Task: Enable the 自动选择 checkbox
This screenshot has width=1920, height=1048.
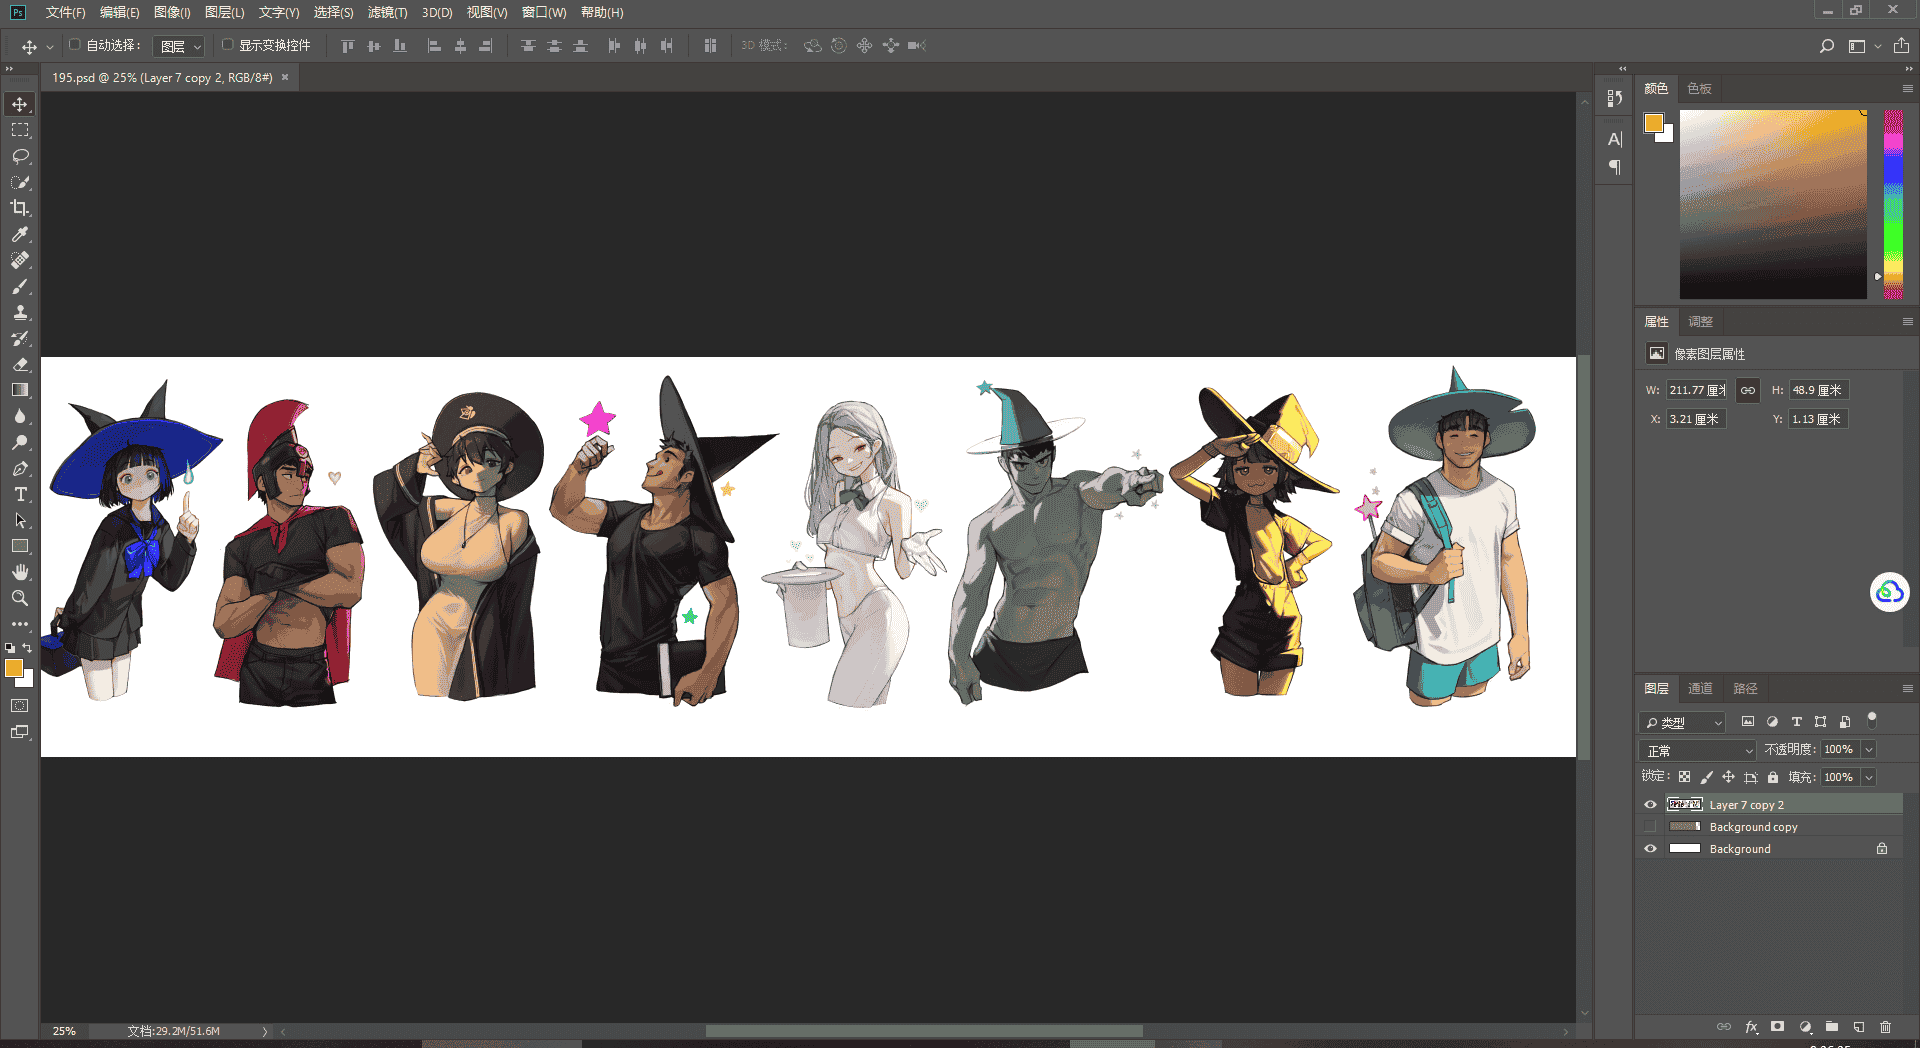Action: [x=75, y=45]
